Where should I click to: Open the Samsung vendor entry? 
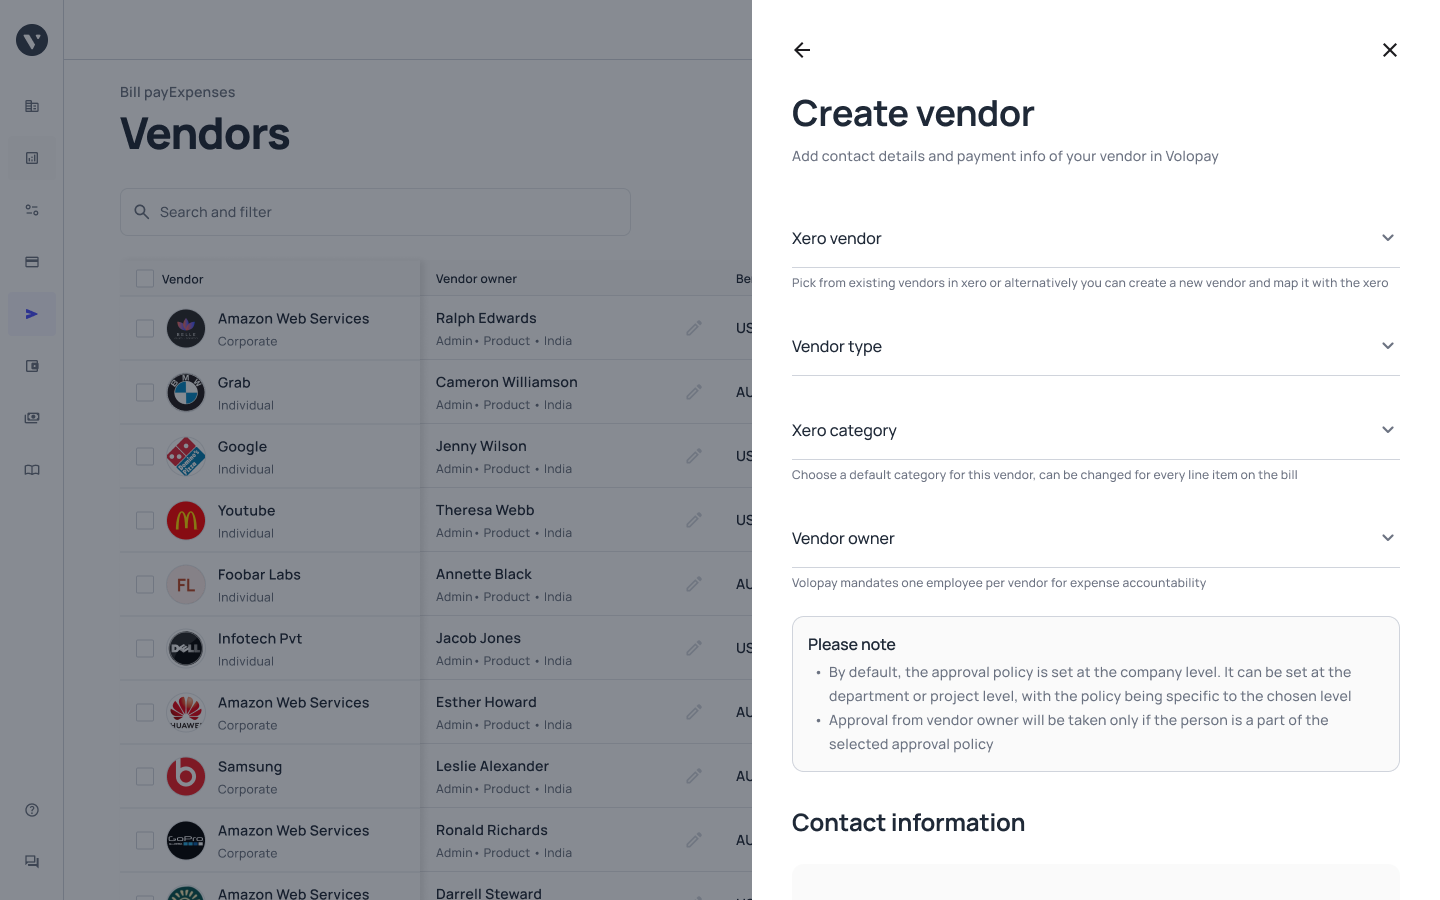(250, 766)
